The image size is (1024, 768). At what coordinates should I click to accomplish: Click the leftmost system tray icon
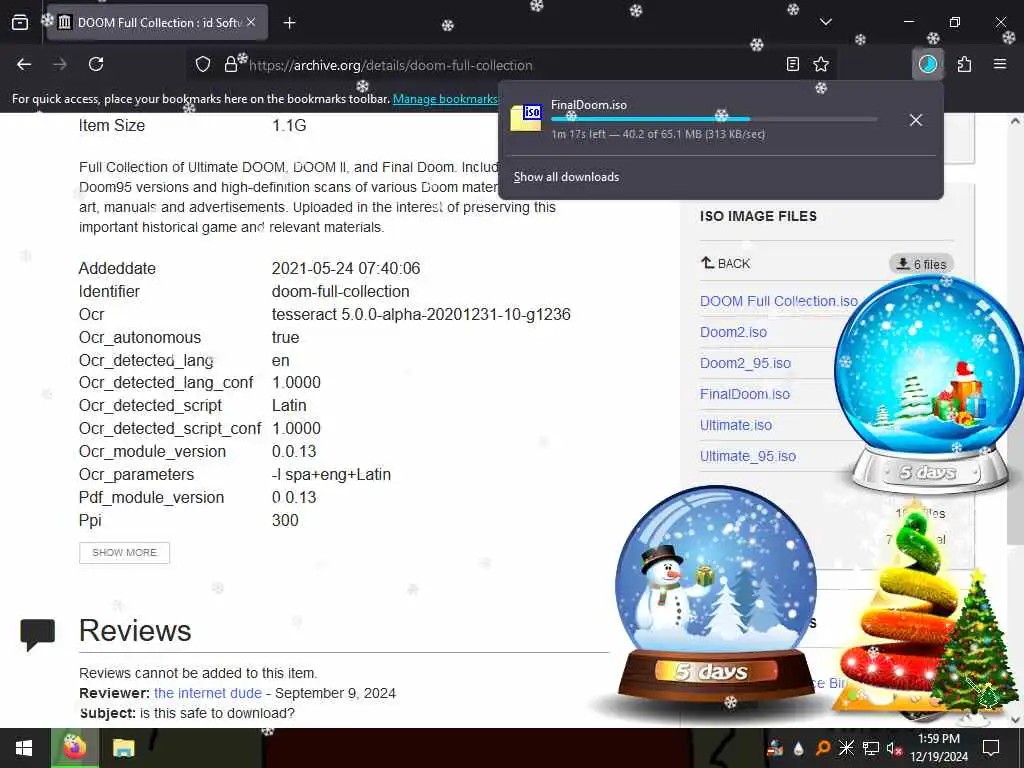pyautogui.click(x=775, y=748)
